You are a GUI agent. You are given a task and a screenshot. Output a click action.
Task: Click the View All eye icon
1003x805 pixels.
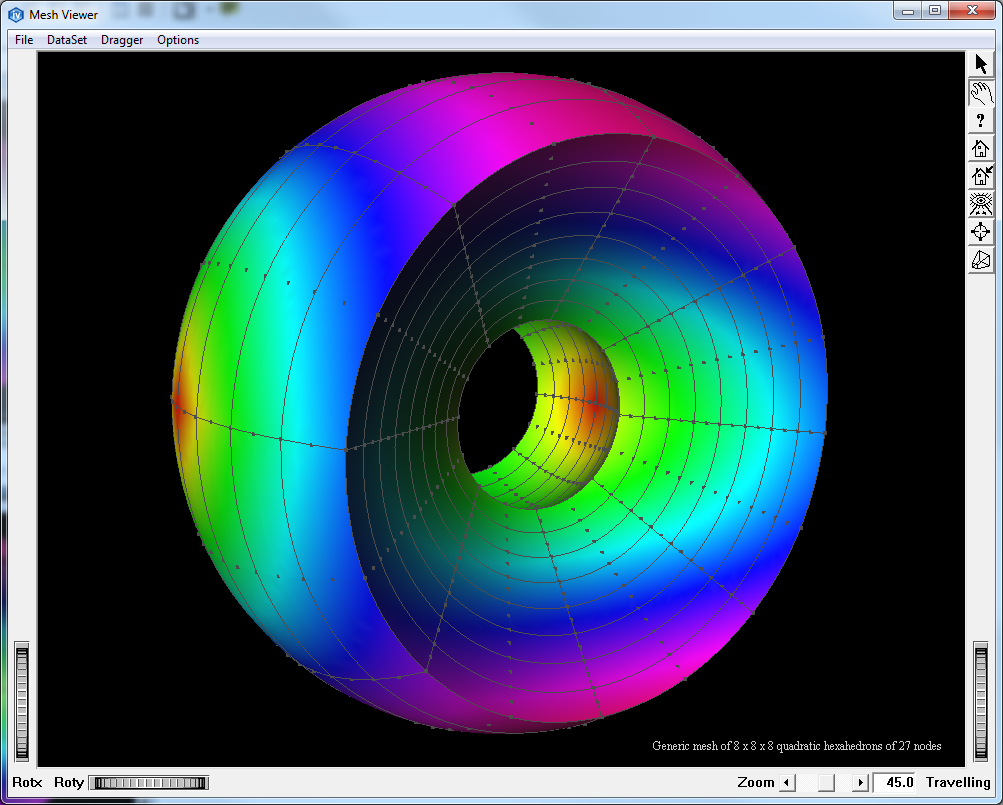[981, 204]
